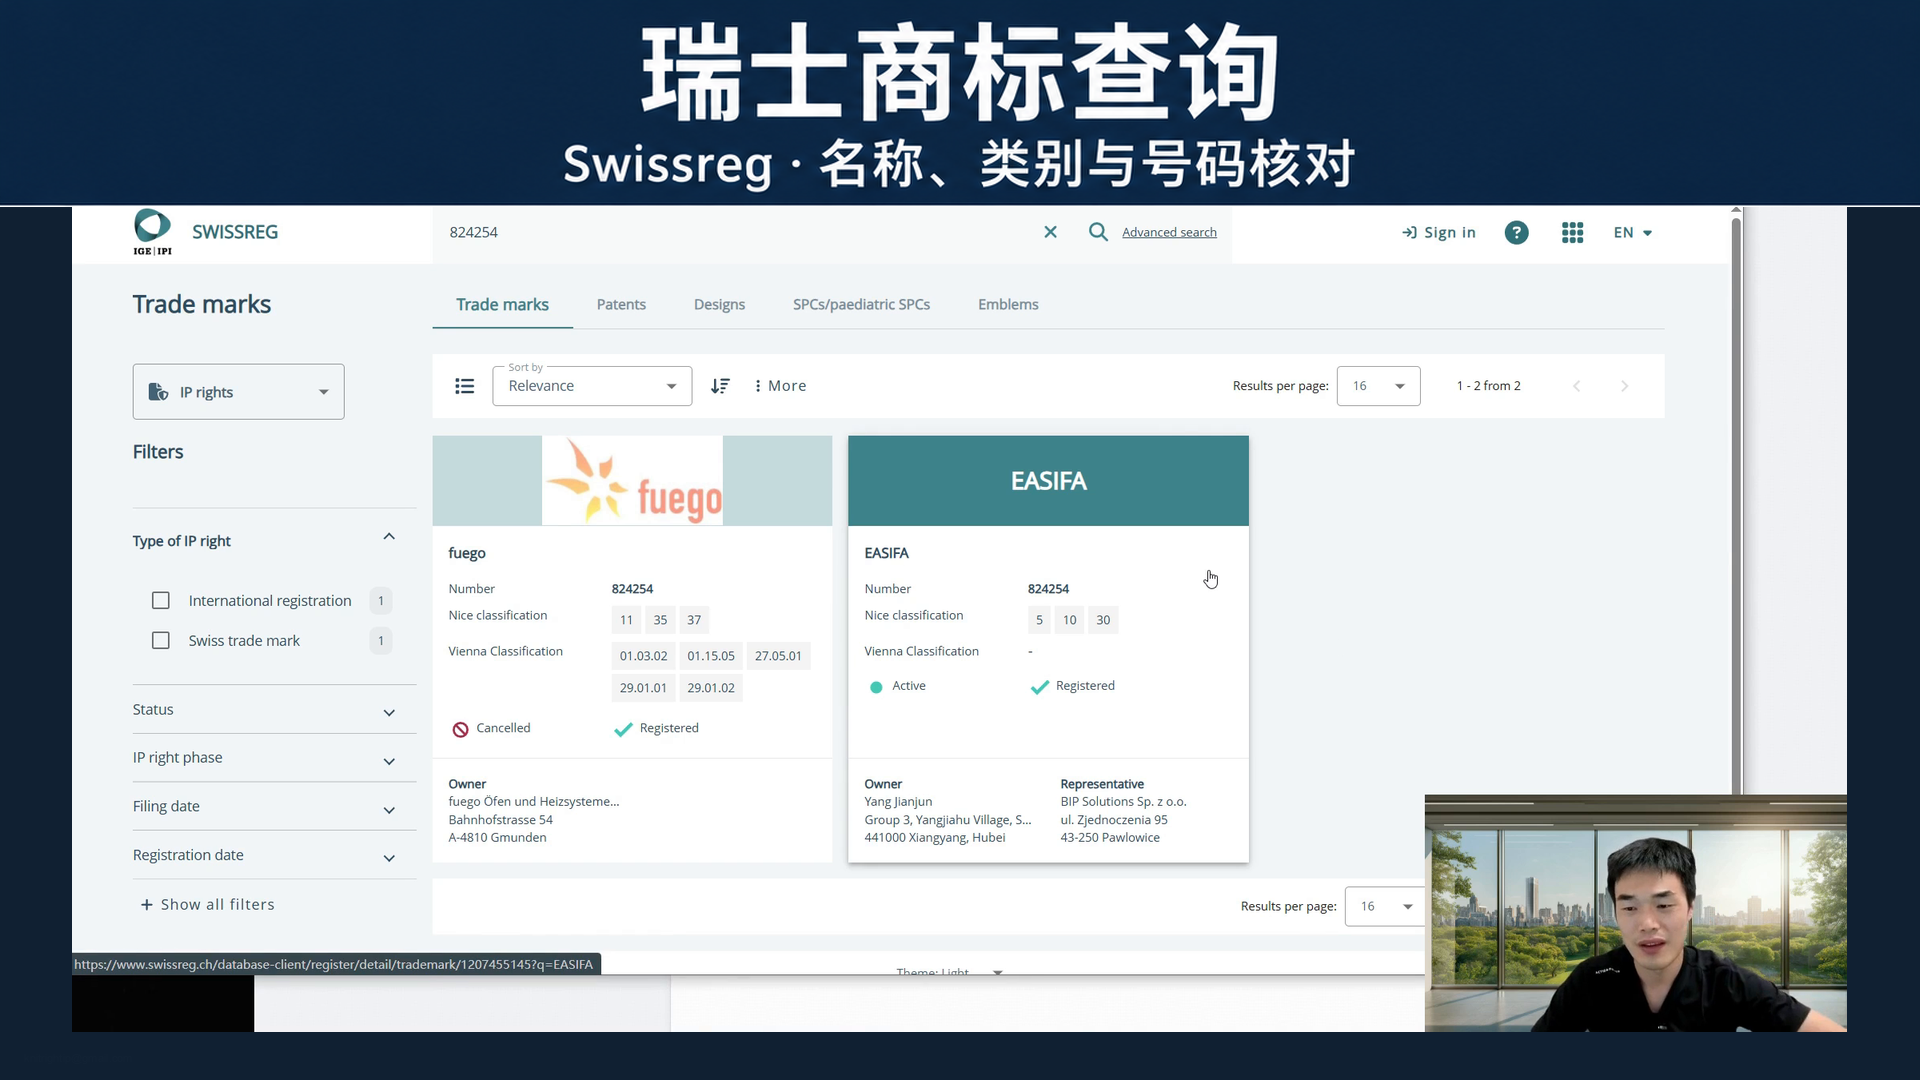Open the EASIFA trade mark title
Viewport: 1920px width, 1080px height.
pos(886,553)
